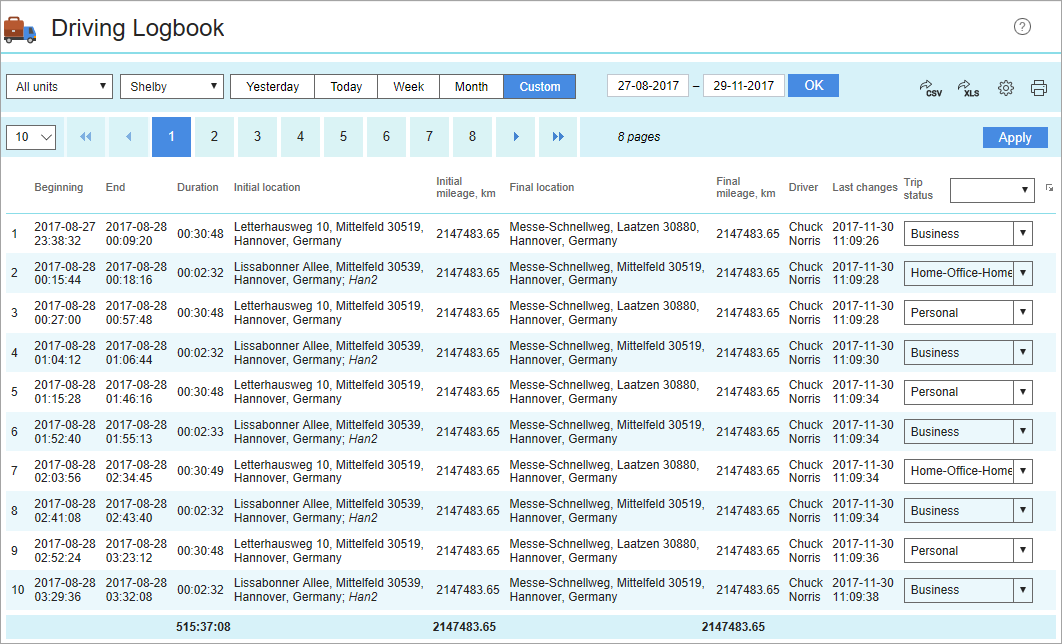Viewport: 1062px width, 644px height.
Task: Click the small expand icon beside Trip status
Action: pos(1049,188)
